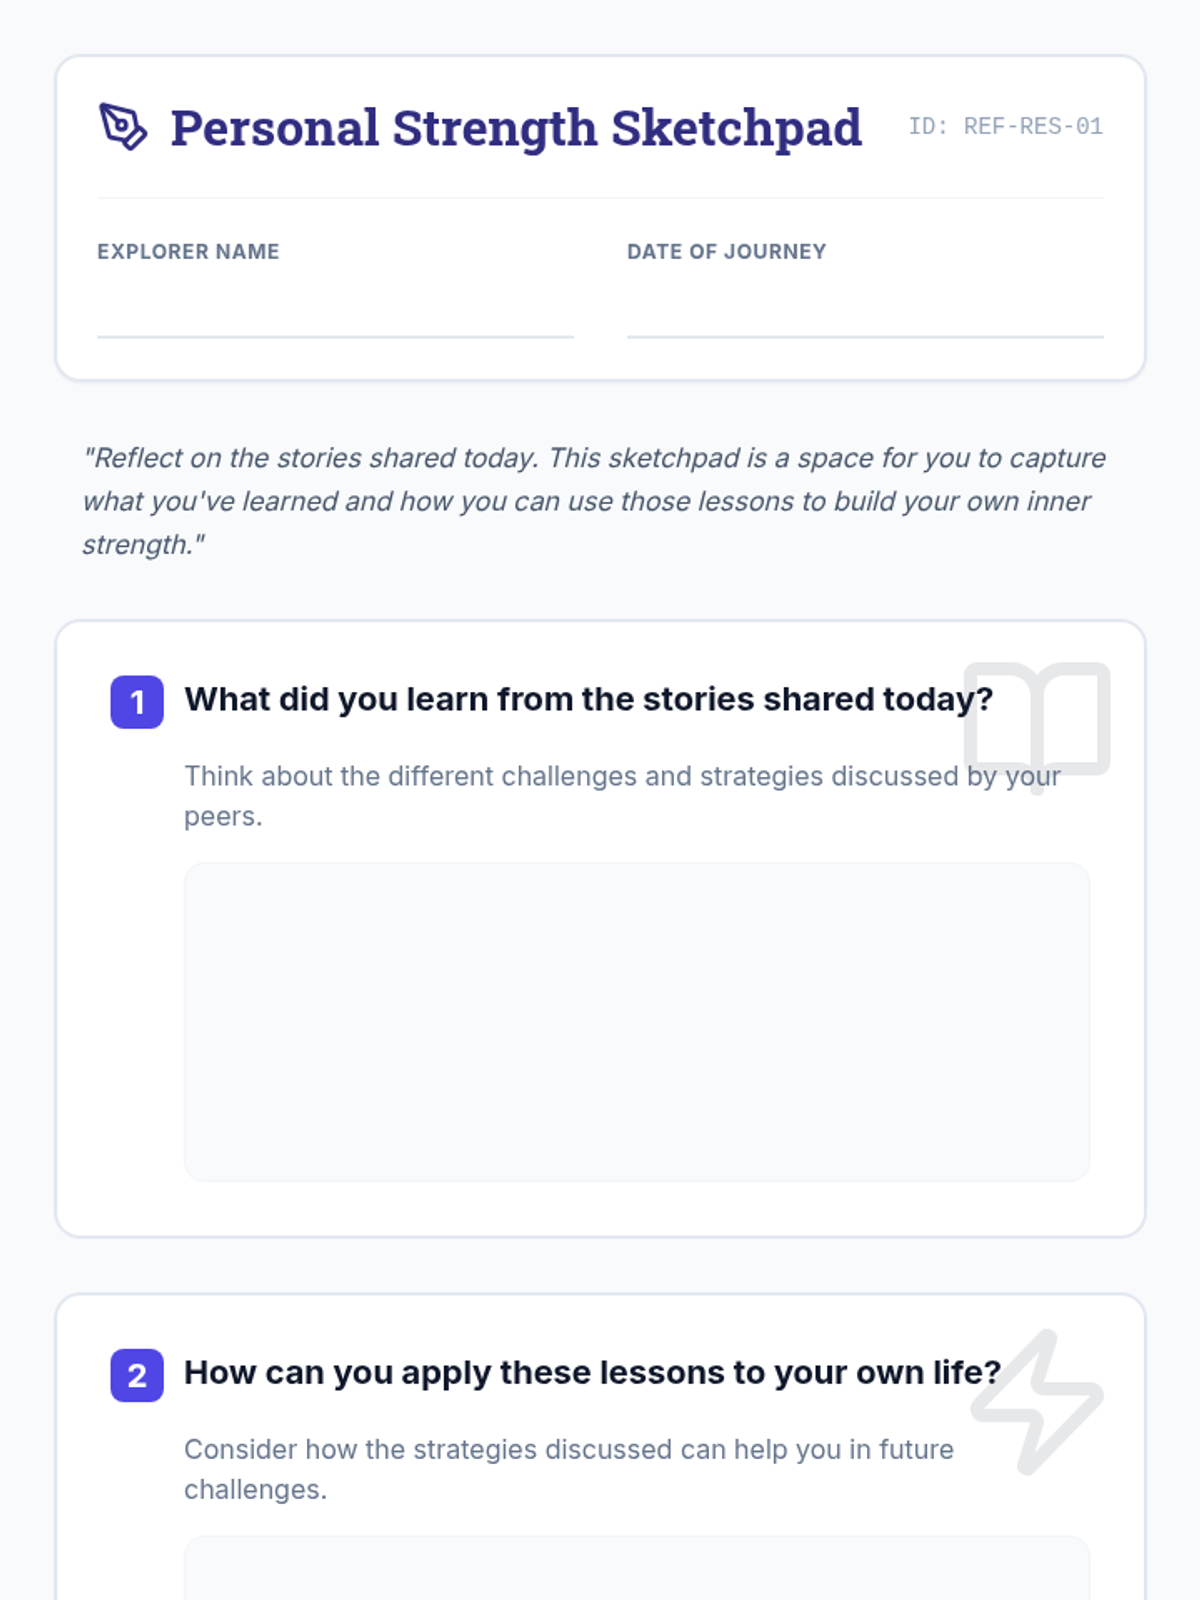Focus the Explorer Name input line
Viewport: 1200px width, 1600px height.
click(x=335, y=314)
